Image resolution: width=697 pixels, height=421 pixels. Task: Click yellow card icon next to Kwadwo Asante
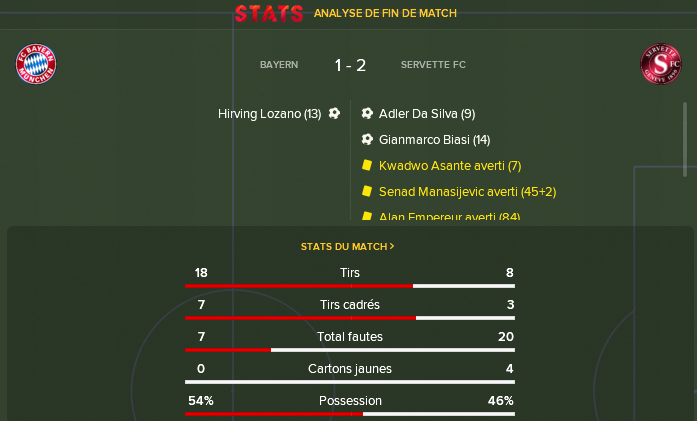point(367,165)
